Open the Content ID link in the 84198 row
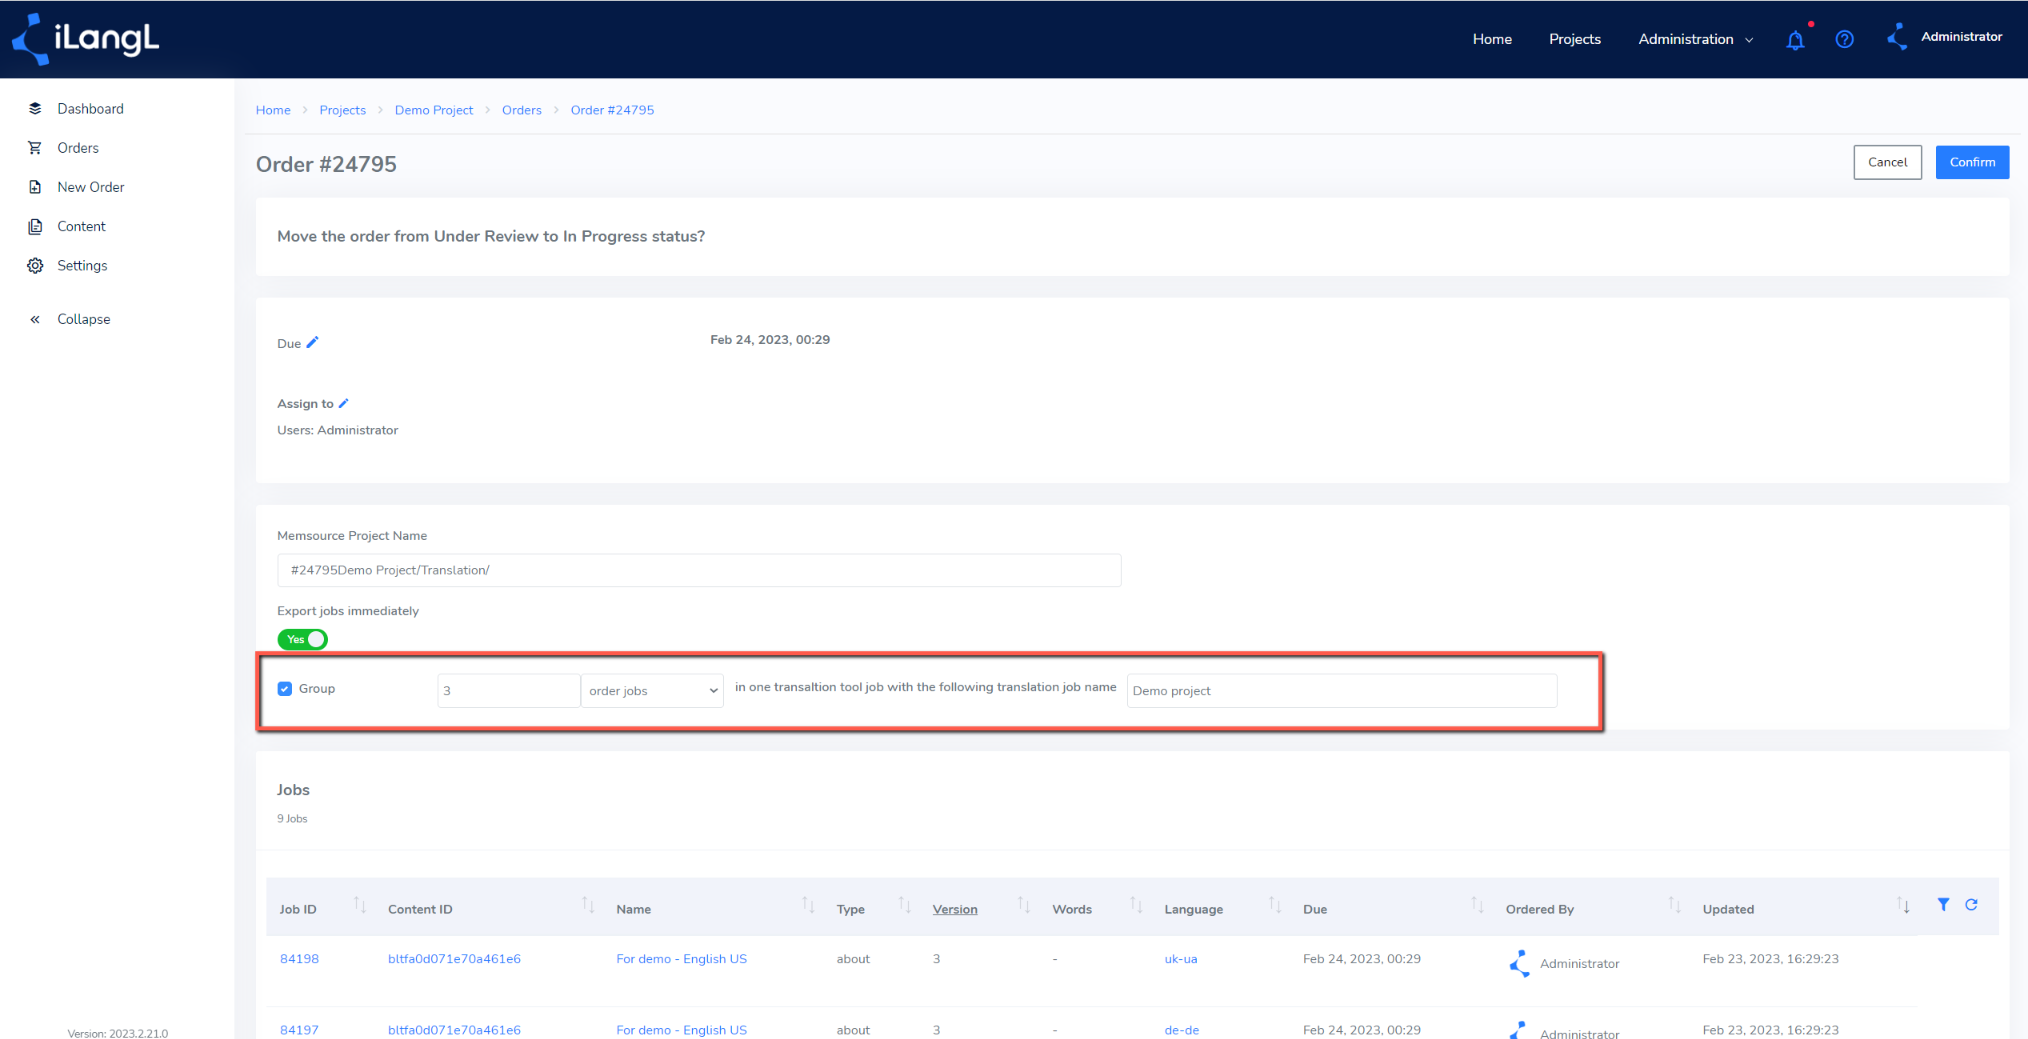The height and width of the screenshot is (1039, 2028). pos(454,958)
